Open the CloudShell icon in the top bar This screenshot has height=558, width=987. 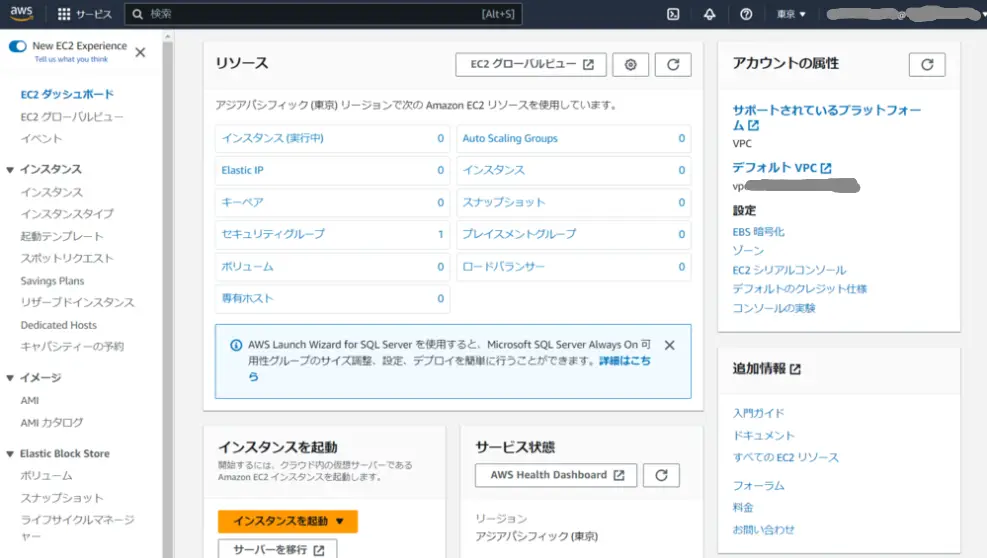click(673, 14)
